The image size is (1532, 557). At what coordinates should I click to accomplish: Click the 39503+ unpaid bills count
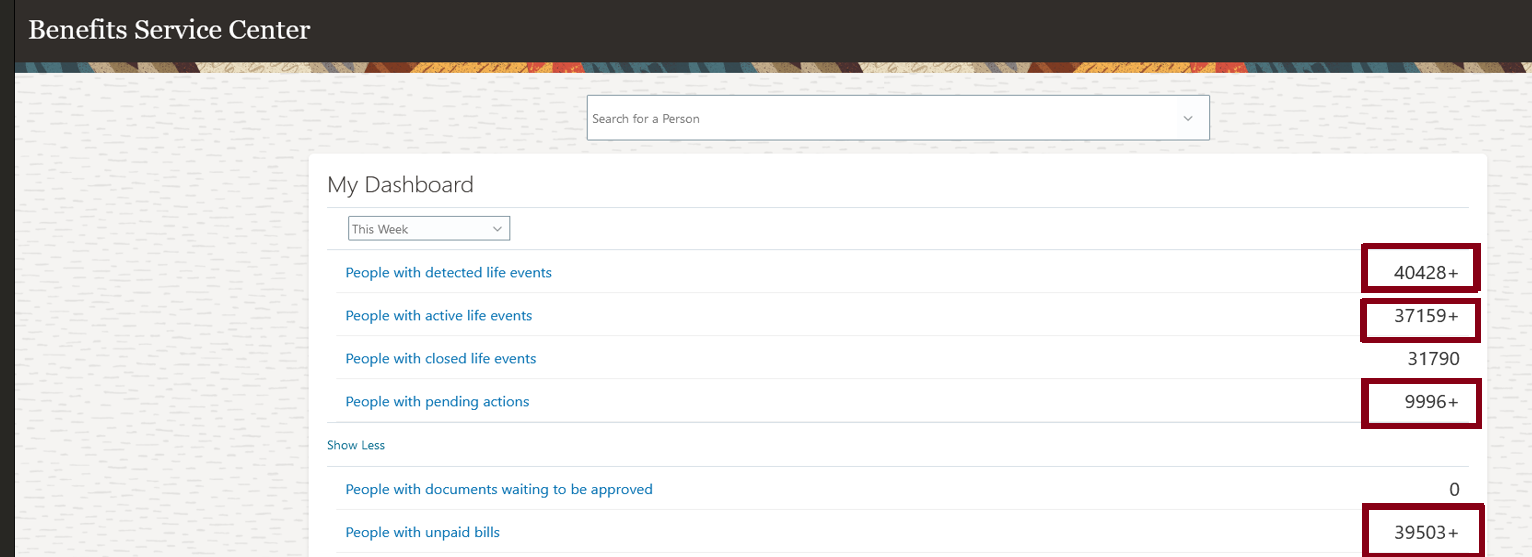pos(1426,534)
